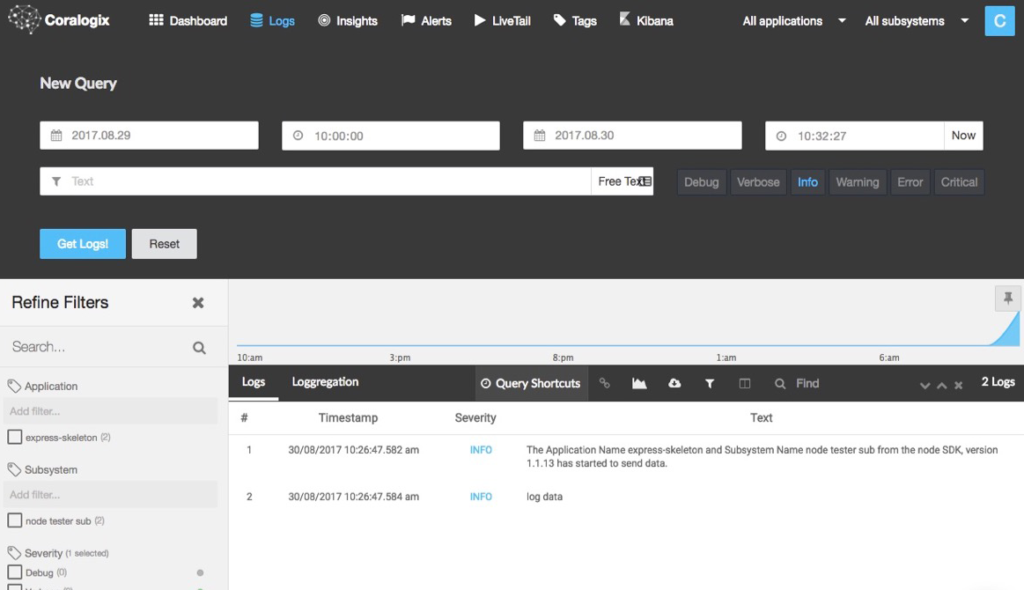The image size is (1024, 590).
Task: Click the Text query filter field
Action: point(315,181)
